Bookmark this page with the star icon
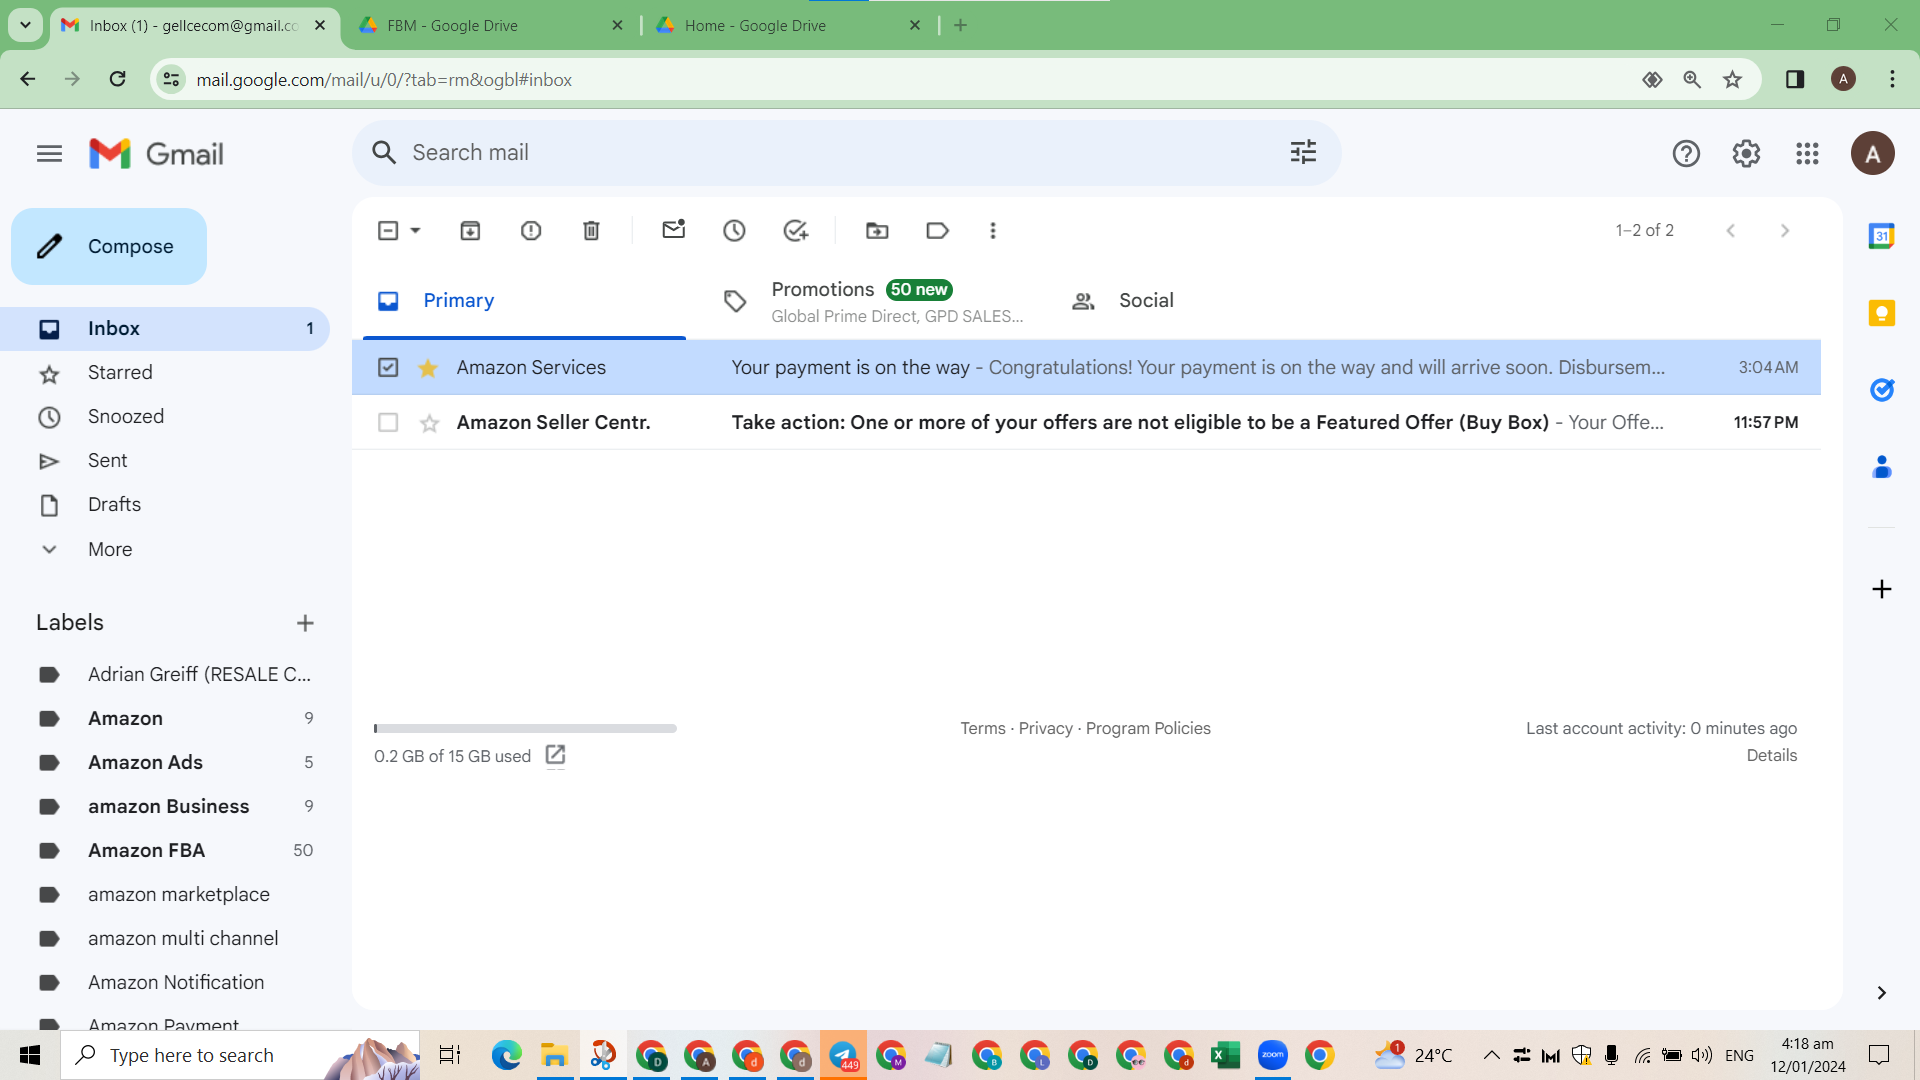Screen dimensions: 1920x1080 point(1733,80)
